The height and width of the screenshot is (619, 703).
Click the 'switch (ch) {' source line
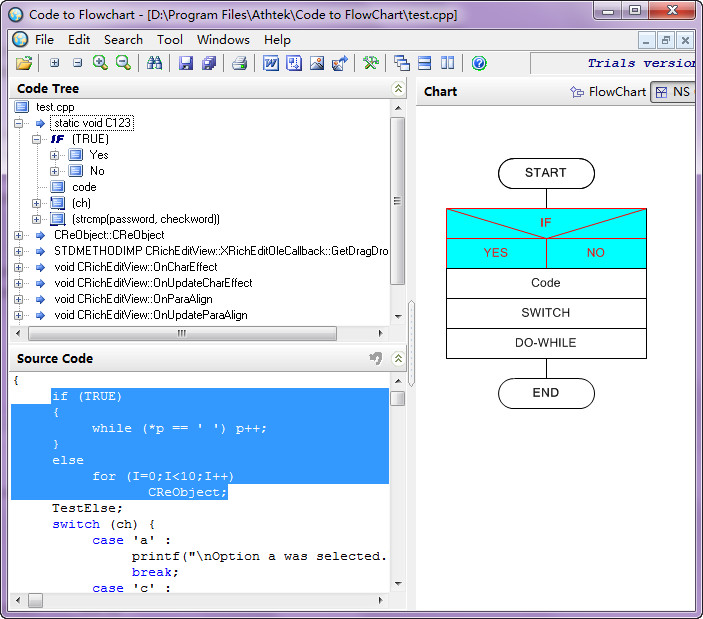104,524
